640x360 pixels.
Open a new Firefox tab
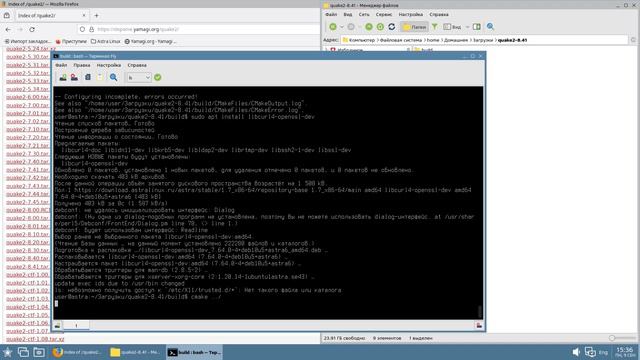click(x=96, y=16)
